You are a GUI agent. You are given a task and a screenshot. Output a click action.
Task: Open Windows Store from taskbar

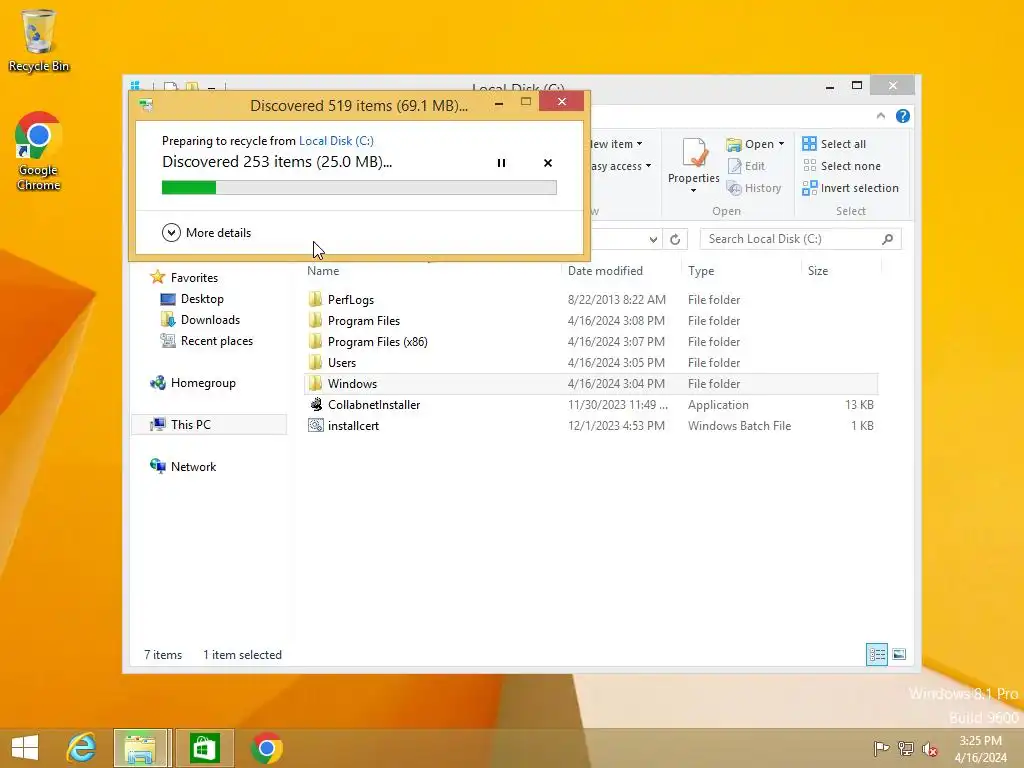[x=204, y=748]
